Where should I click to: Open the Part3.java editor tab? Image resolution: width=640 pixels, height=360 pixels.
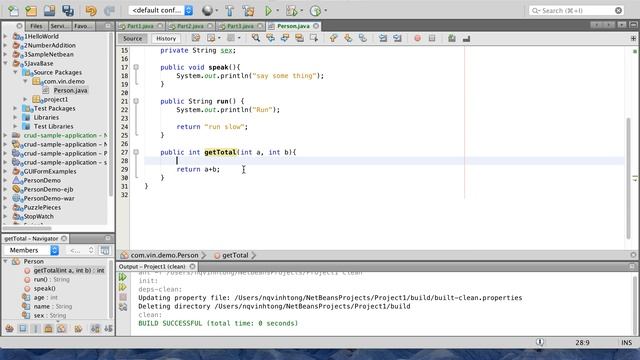(x=240, y=26)
